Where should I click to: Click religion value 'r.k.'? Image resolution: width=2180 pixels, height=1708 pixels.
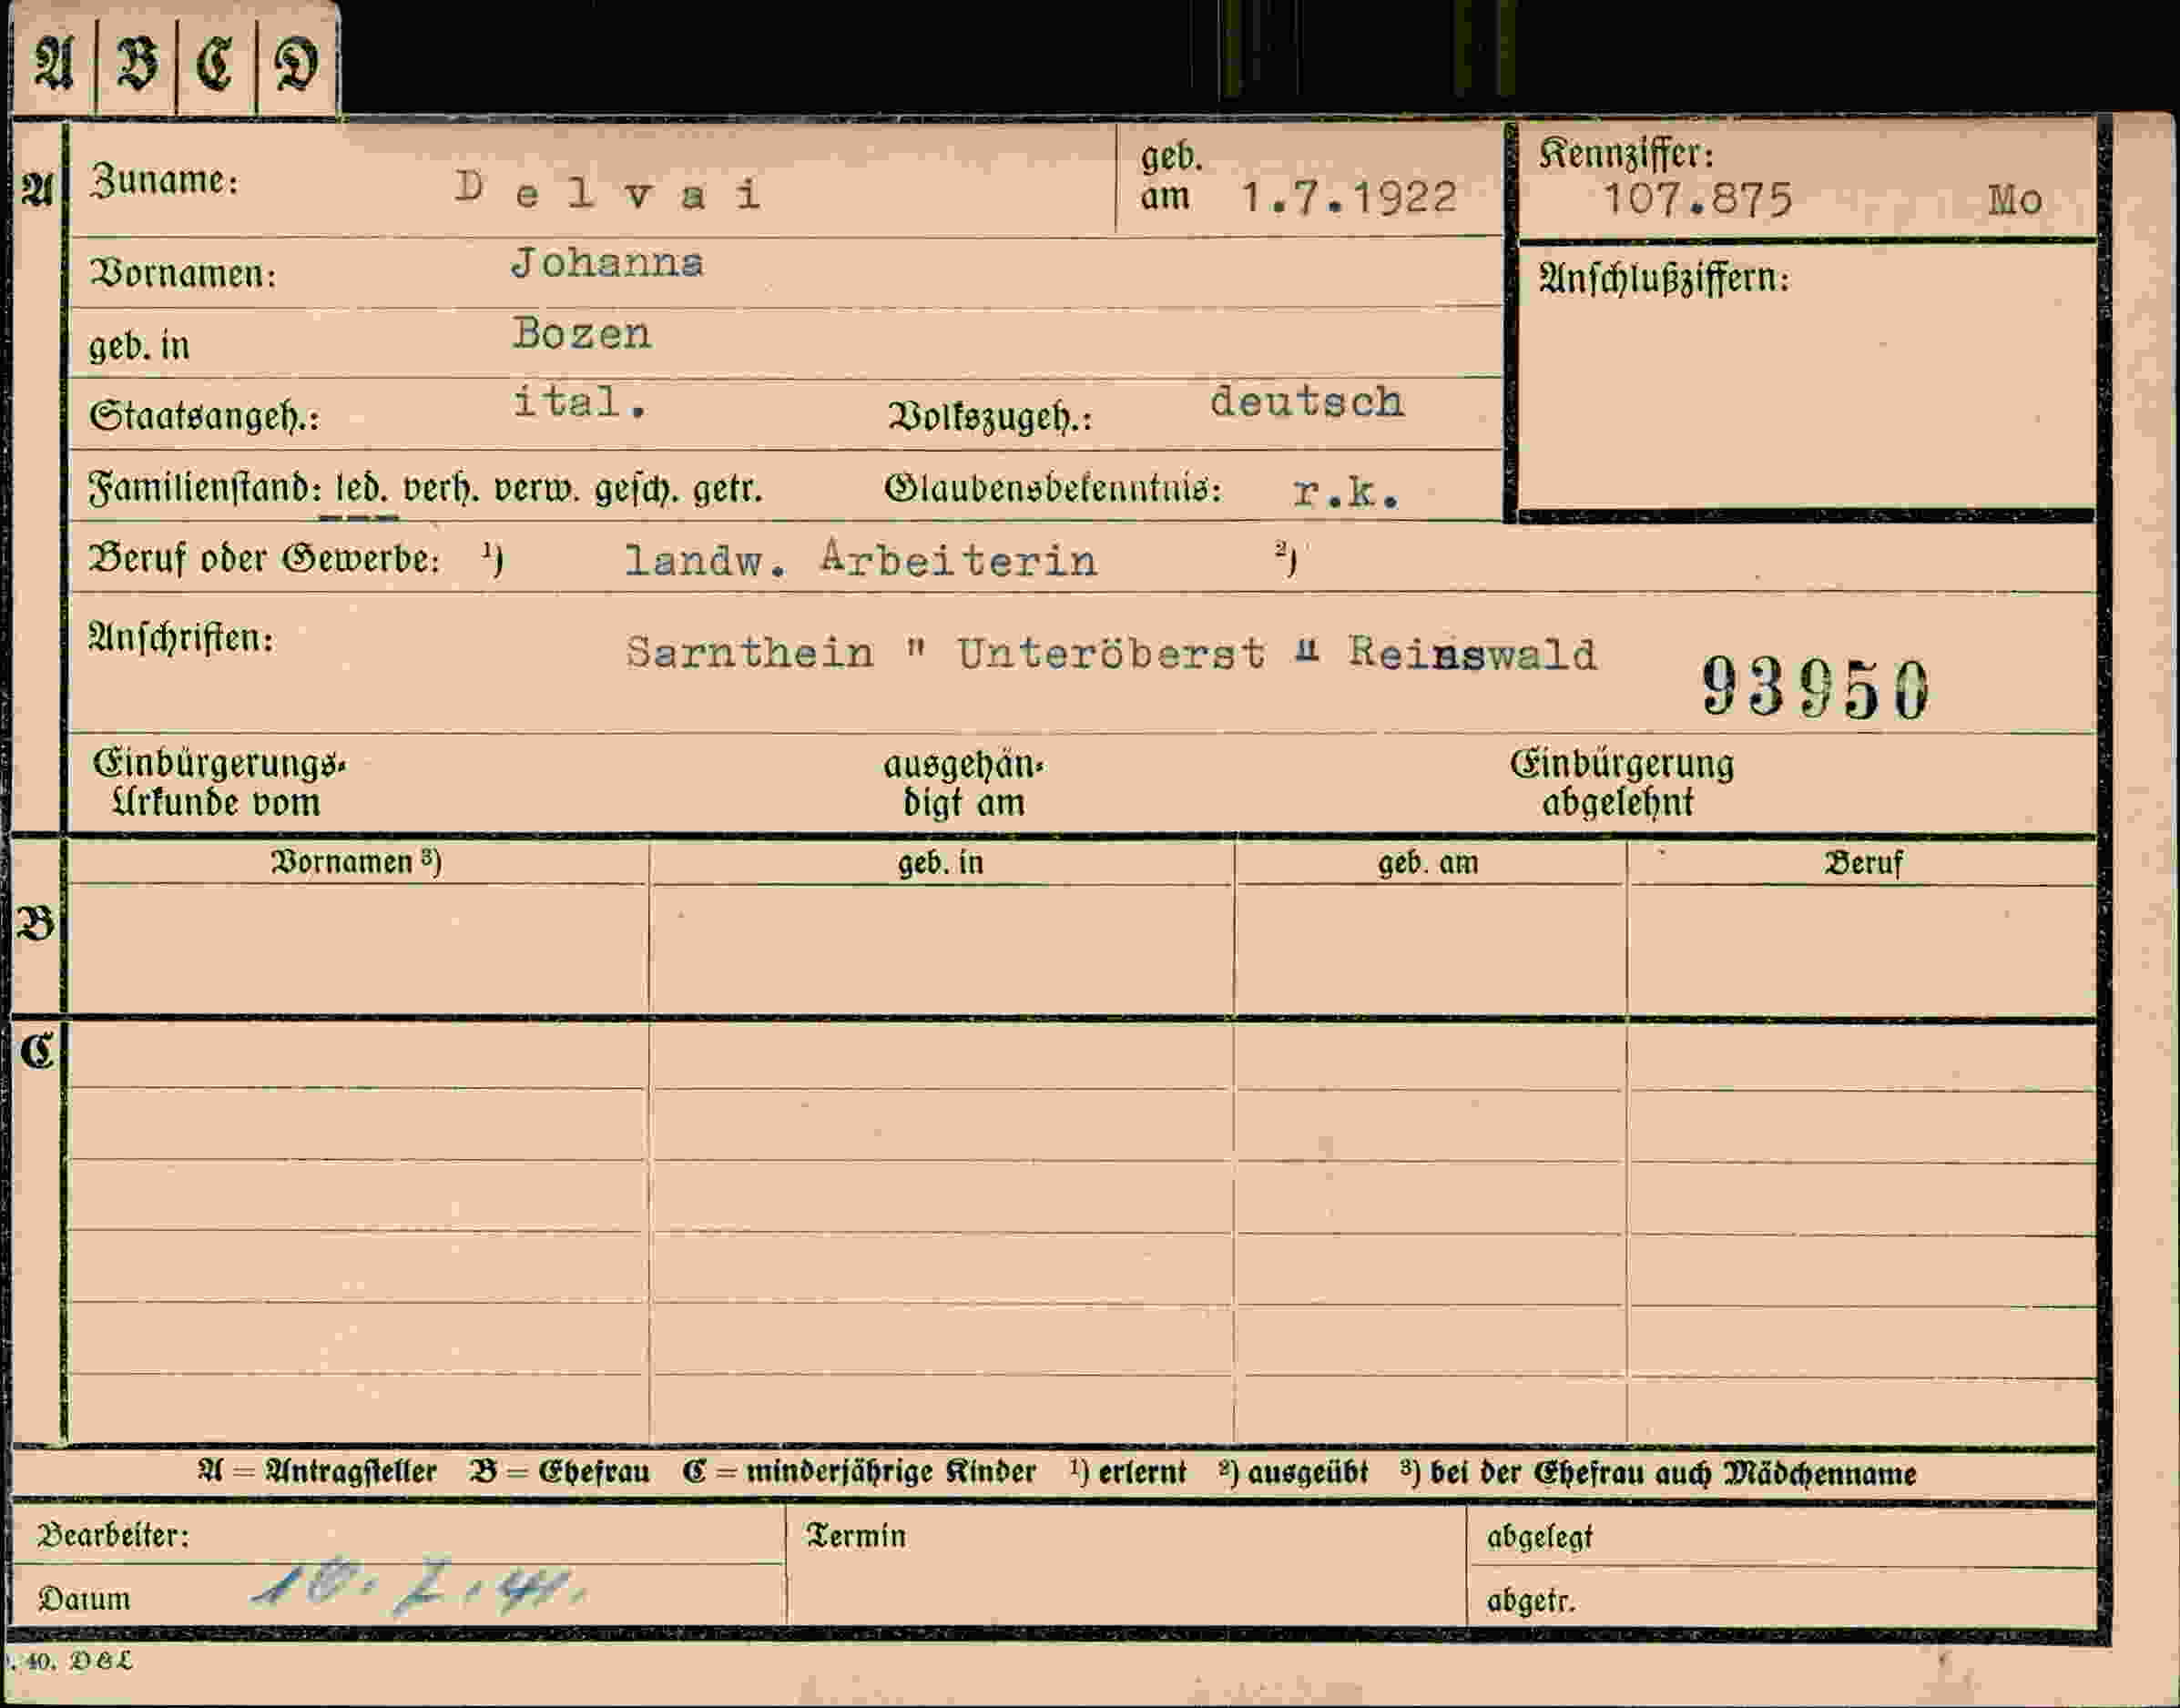1346,491
